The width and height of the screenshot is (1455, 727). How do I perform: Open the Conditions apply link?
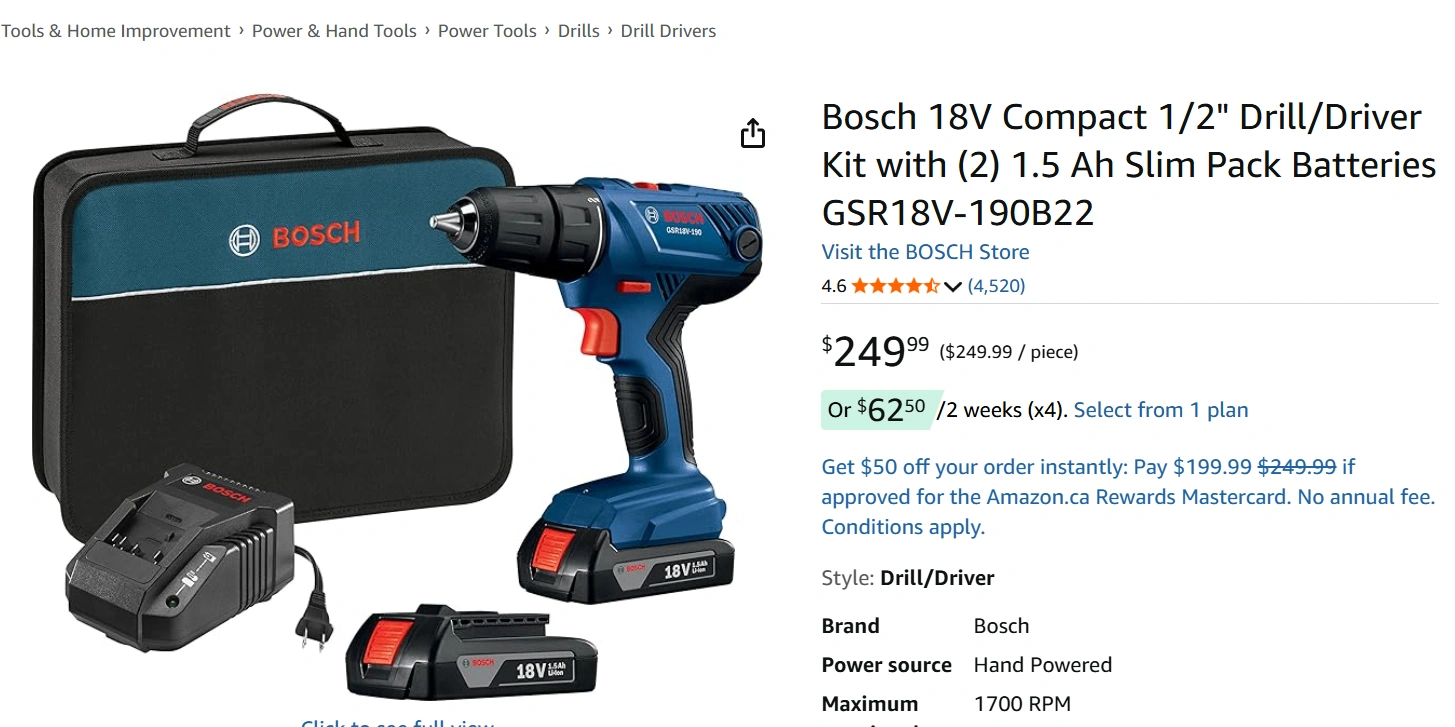(x=903, y=527)
